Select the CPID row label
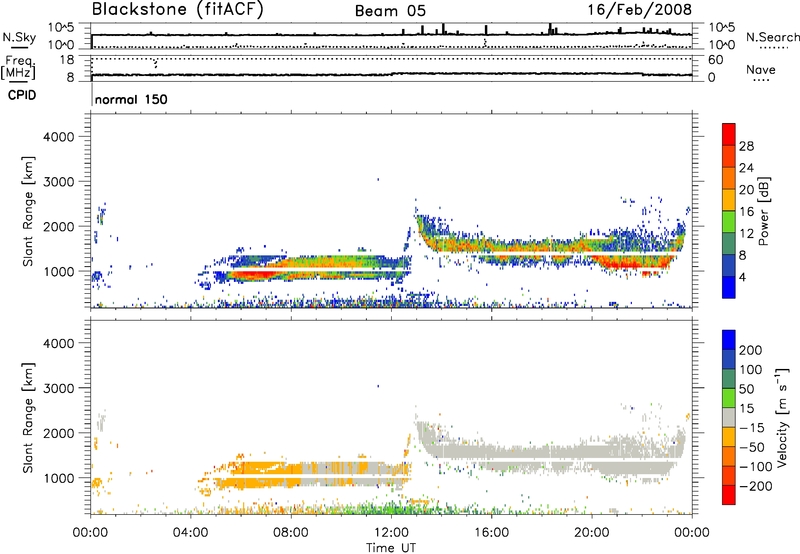 pyautogui.click(x=22, y=95)
